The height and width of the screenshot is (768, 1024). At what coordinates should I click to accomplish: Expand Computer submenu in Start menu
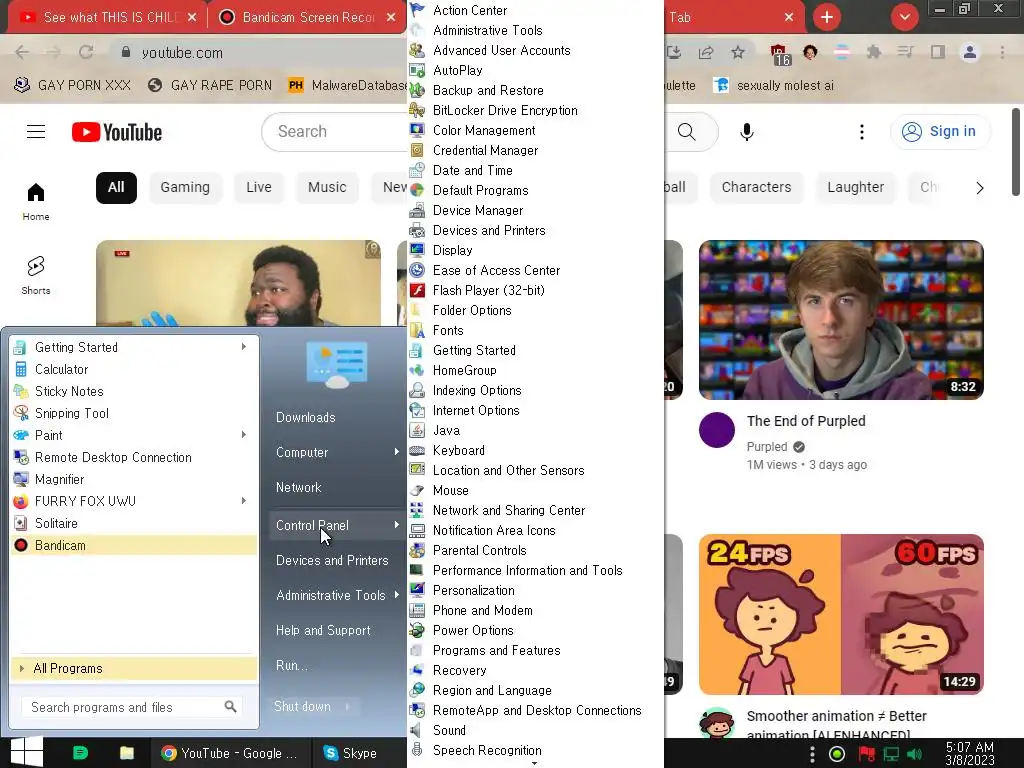point(396,452)
